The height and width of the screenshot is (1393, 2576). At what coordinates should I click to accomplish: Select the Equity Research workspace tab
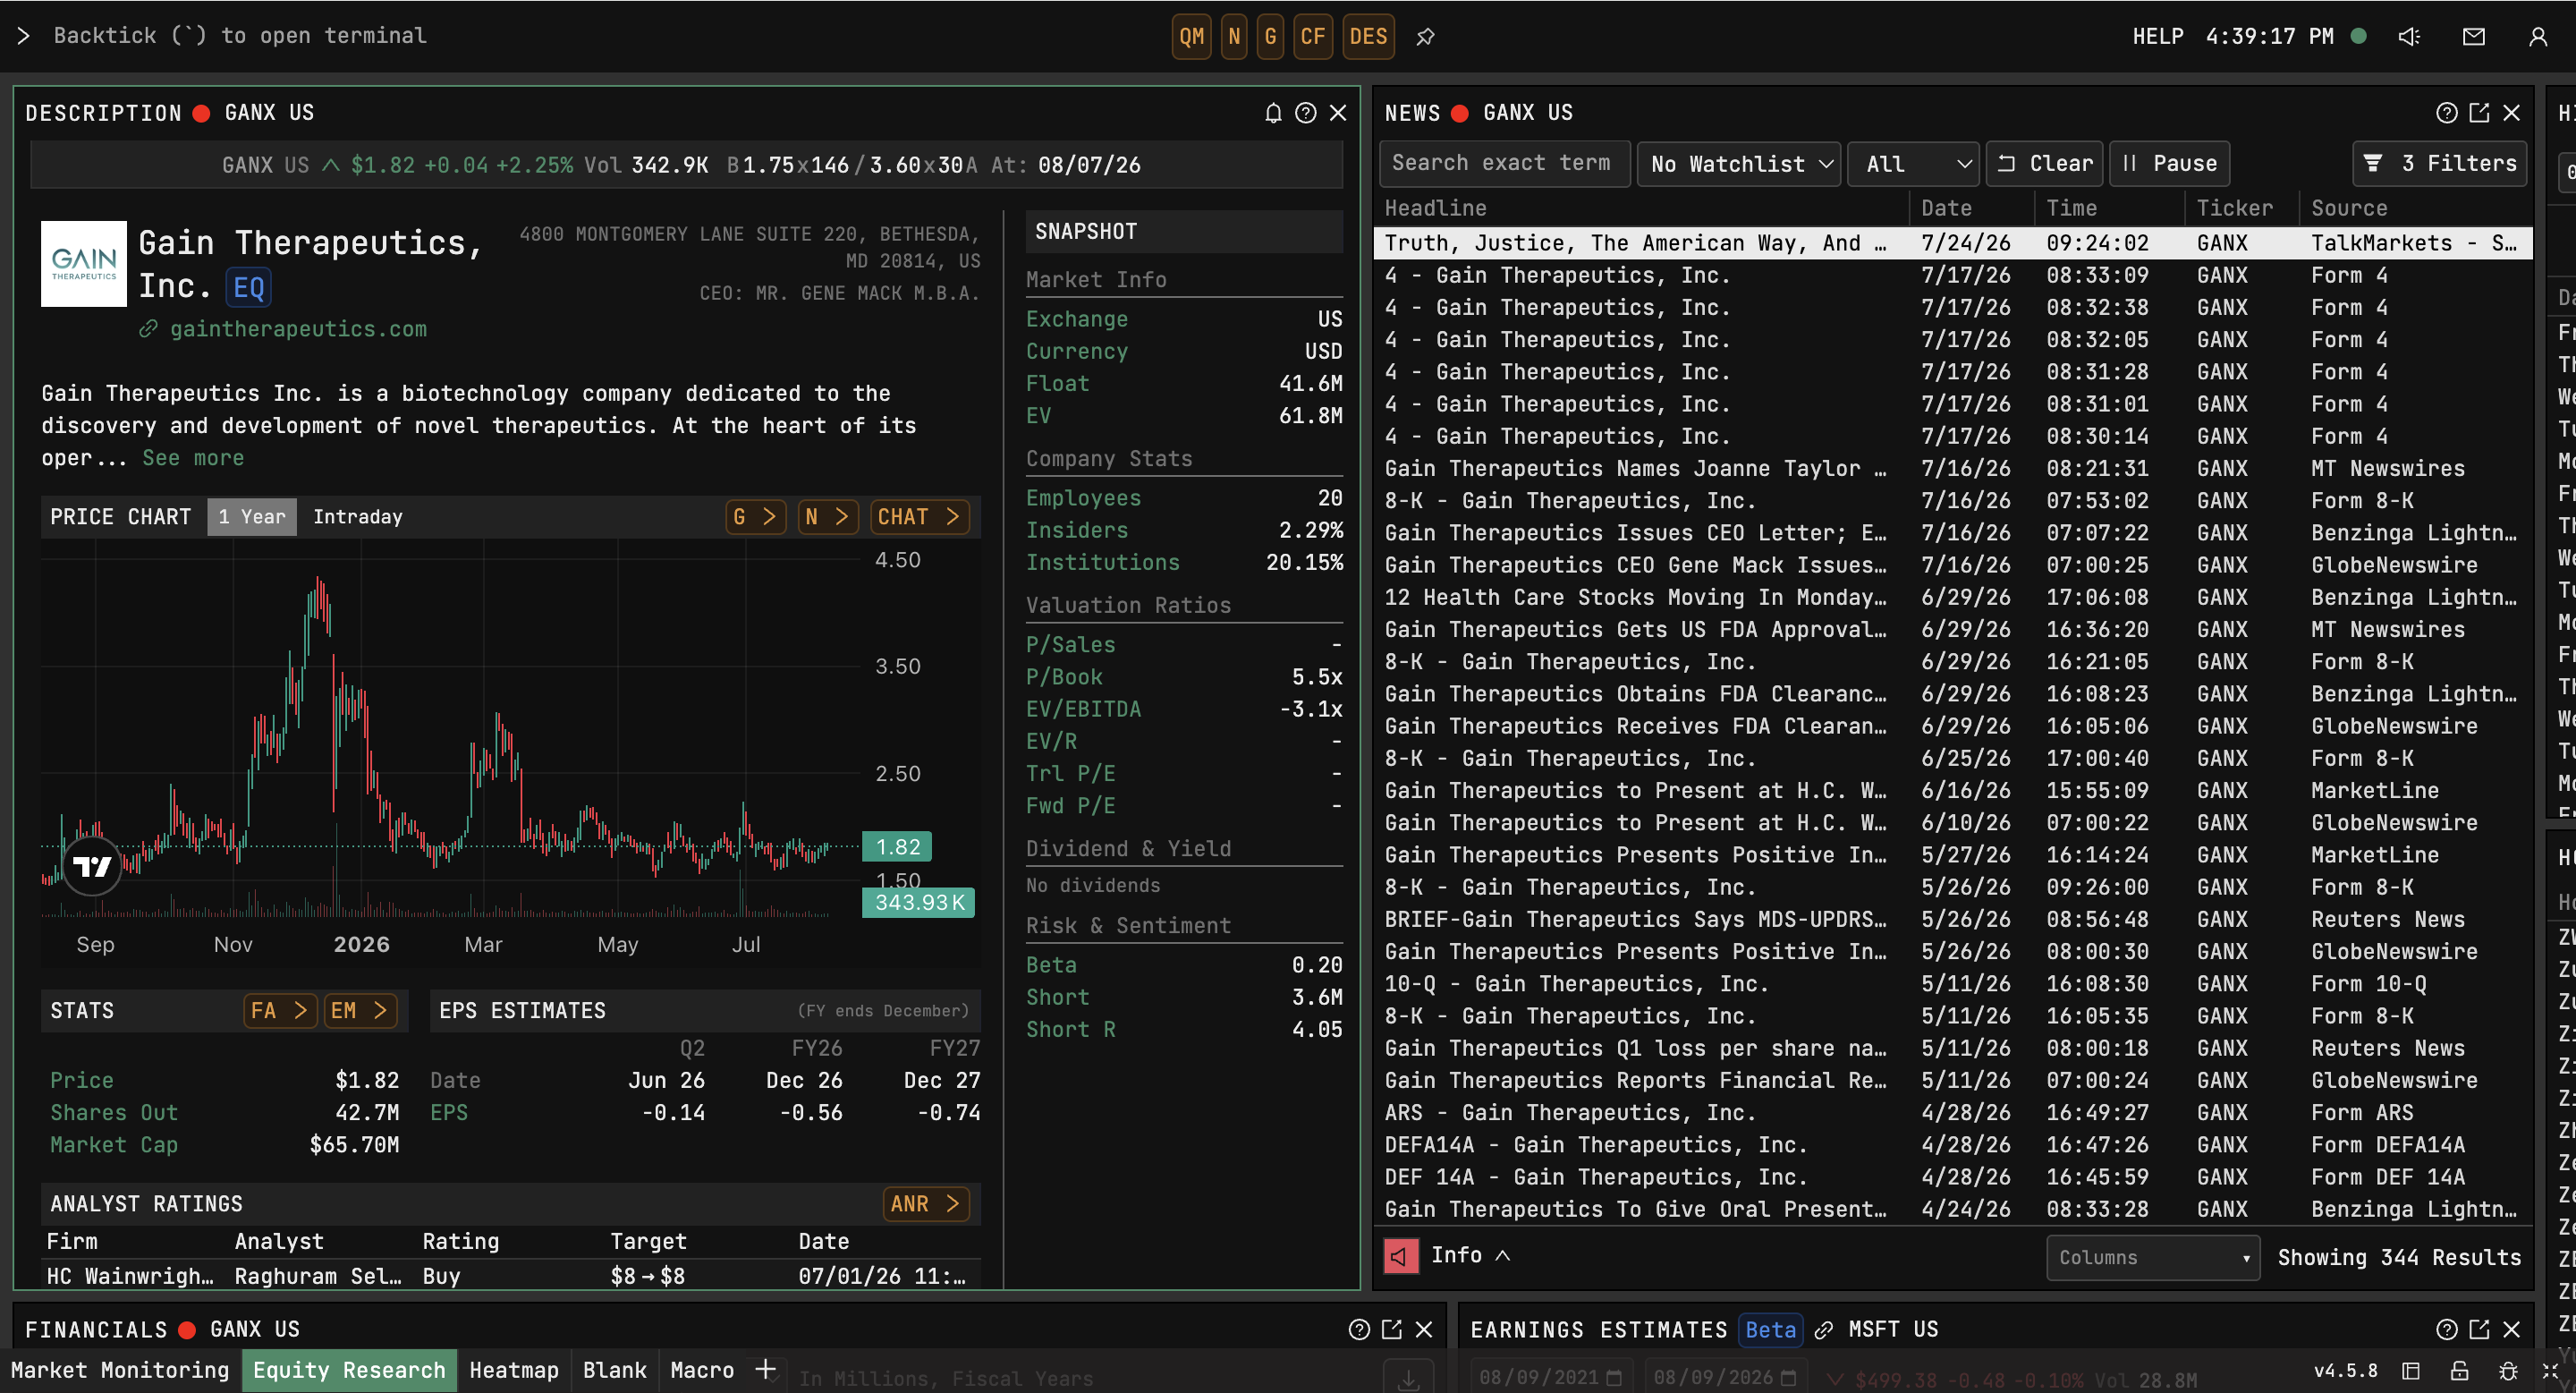pyautogui.click(x=349, y=1370)
